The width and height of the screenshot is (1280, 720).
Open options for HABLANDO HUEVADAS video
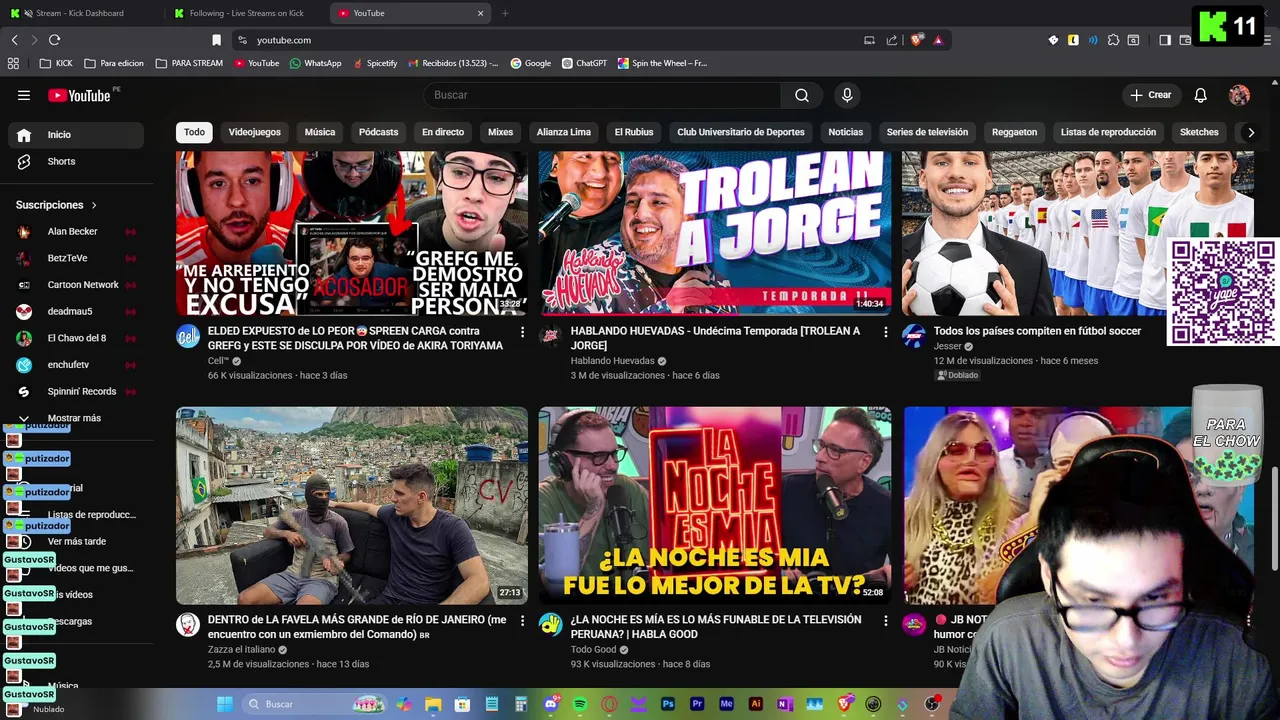[885, 332]
